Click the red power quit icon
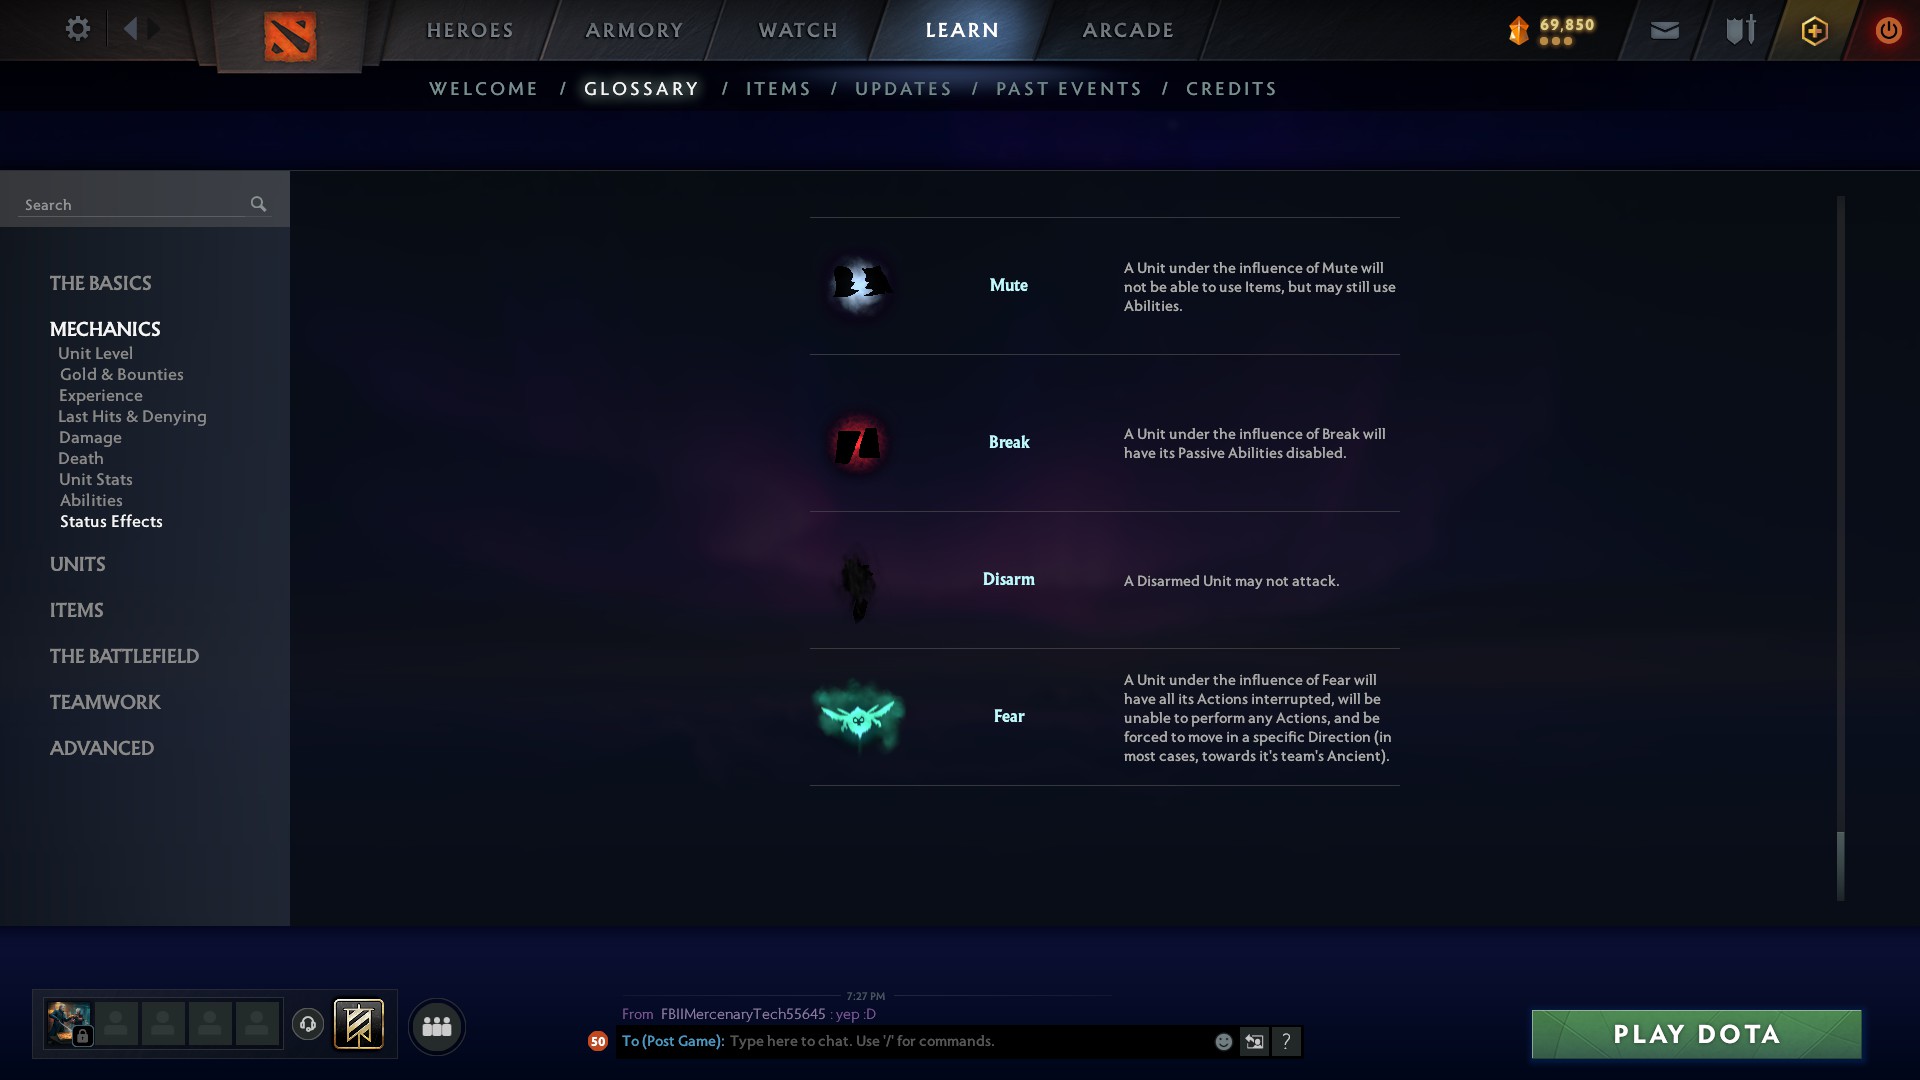Screen dimensions: 1920x1080 coord(1888,30)
